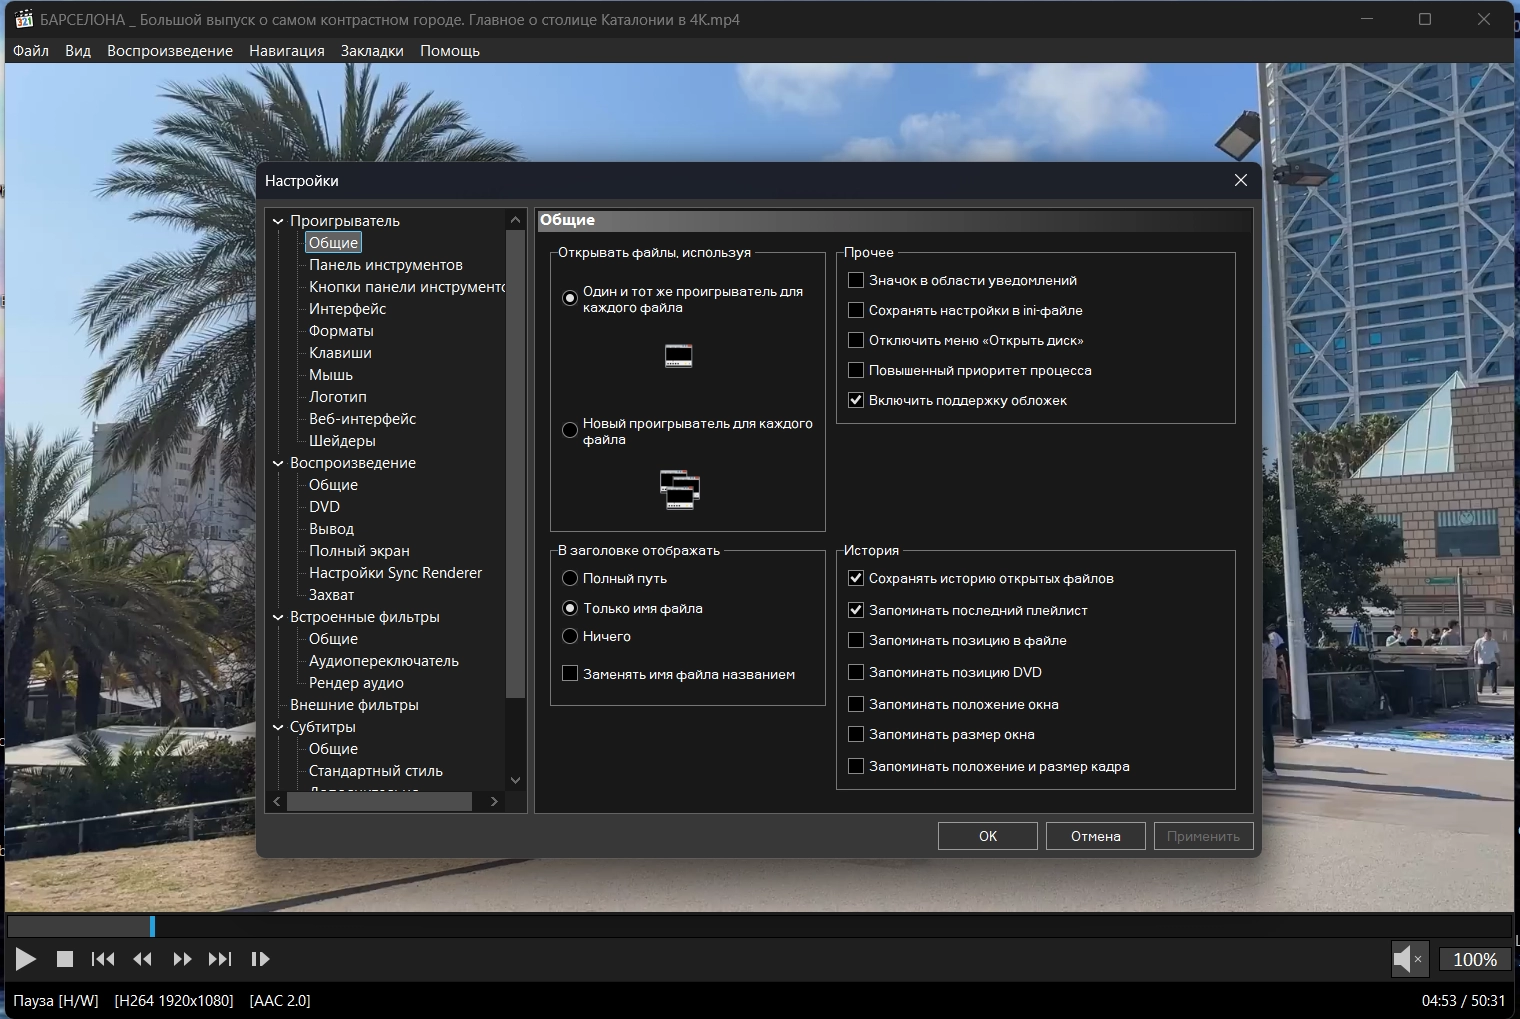The image size is (1520, 1019).
Task: Skip to previous file icon
Action: click(103, 959)
